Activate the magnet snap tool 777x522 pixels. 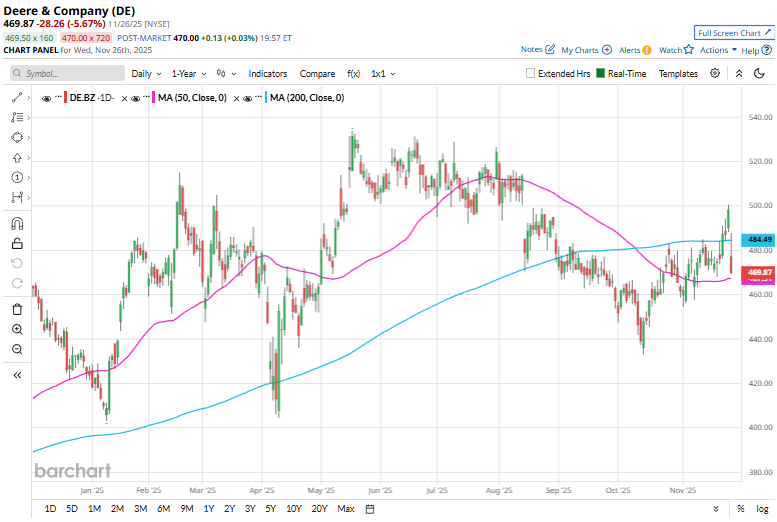[x=17, y=223]
